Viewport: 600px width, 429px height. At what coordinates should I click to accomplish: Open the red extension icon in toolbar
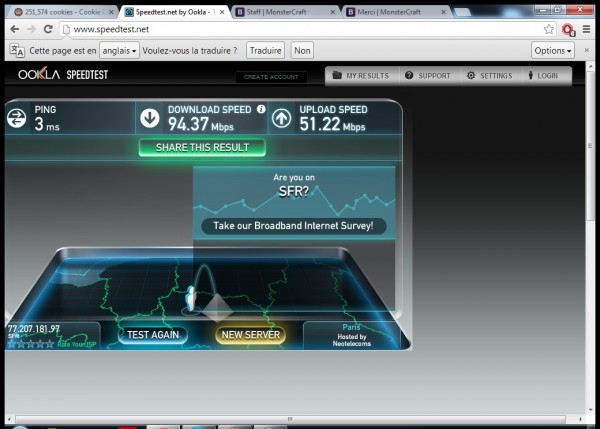(568, 29)
